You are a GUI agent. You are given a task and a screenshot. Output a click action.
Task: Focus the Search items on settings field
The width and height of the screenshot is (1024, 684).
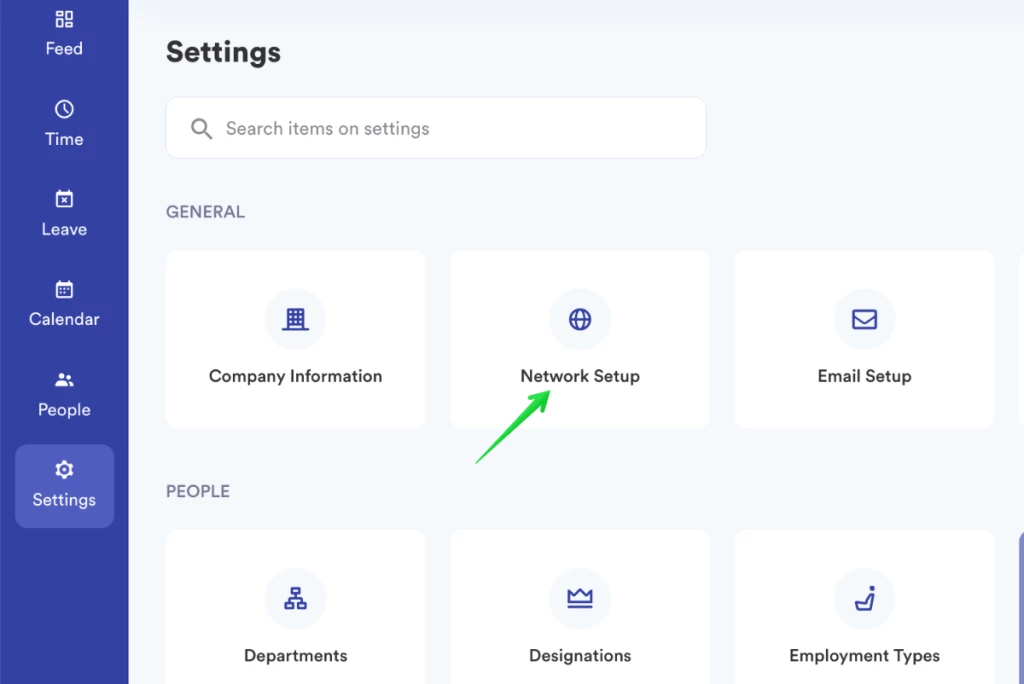pyautogui.click(x=436, y=128)
